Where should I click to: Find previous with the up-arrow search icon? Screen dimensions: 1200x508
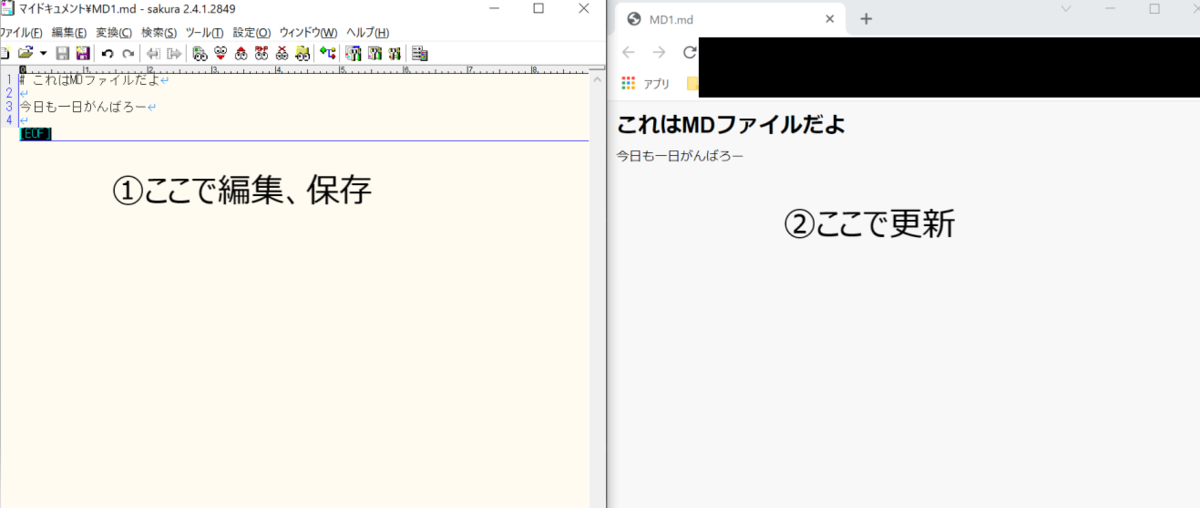coord(241,53)
